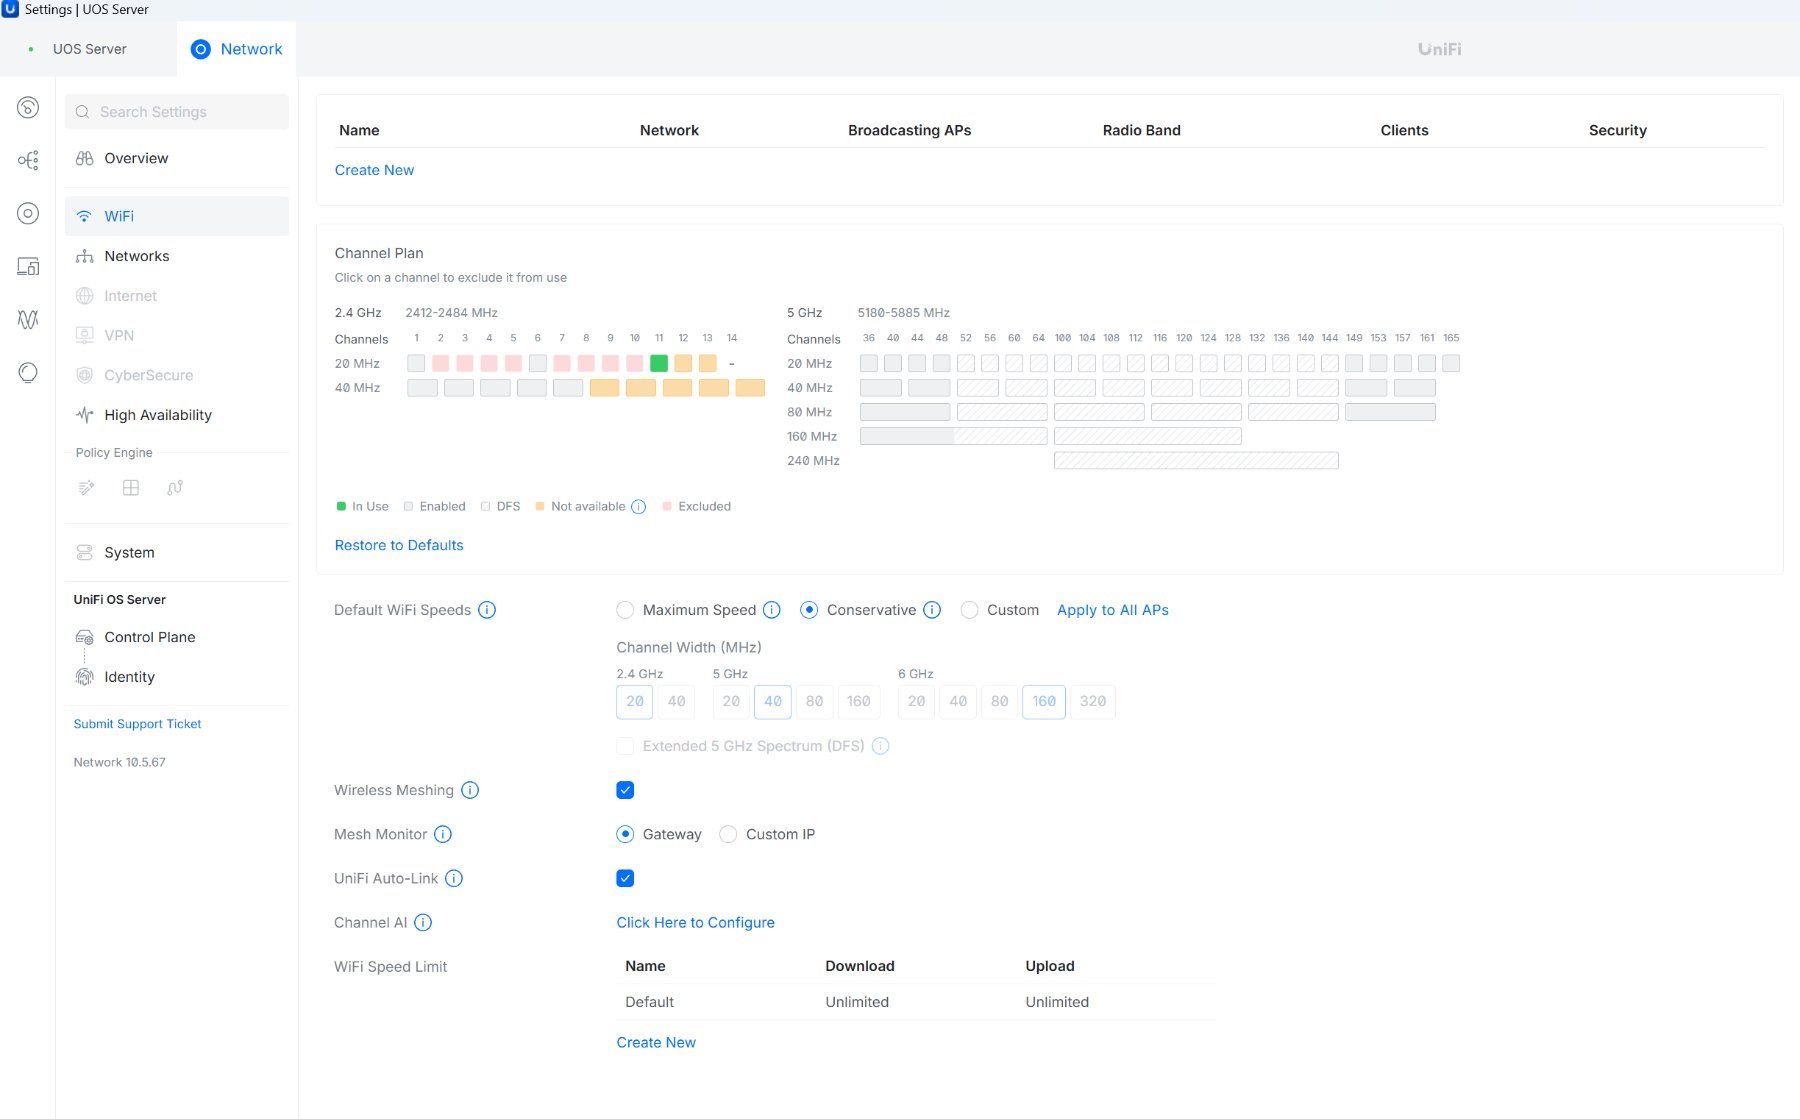This screenshot has height=1119, width=1800.
Task: Click Create New under the WiFi table
Action: pos(374,170)
